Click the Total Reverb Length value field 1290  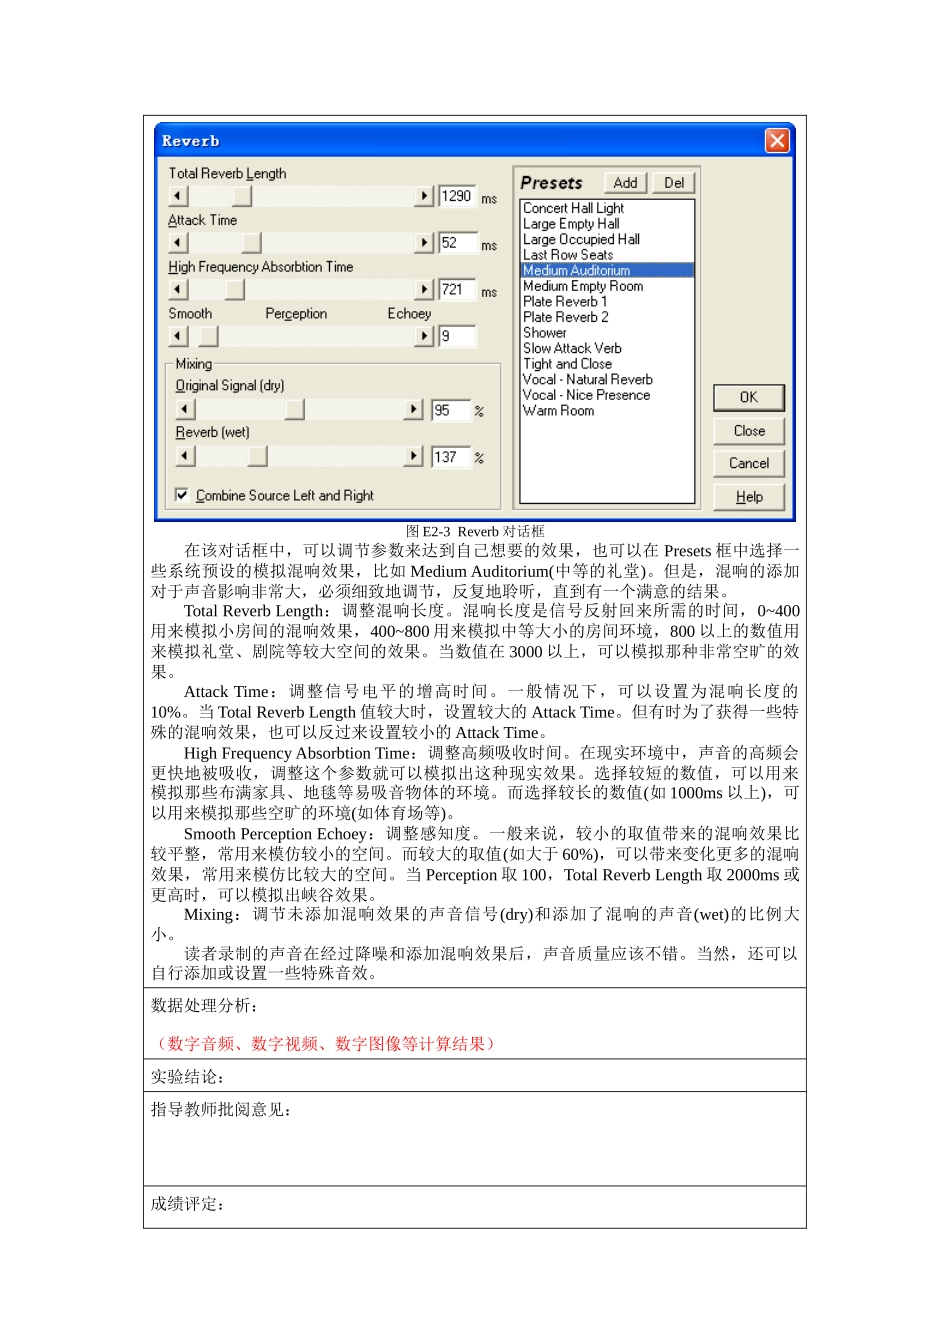(x=458, y=197)
